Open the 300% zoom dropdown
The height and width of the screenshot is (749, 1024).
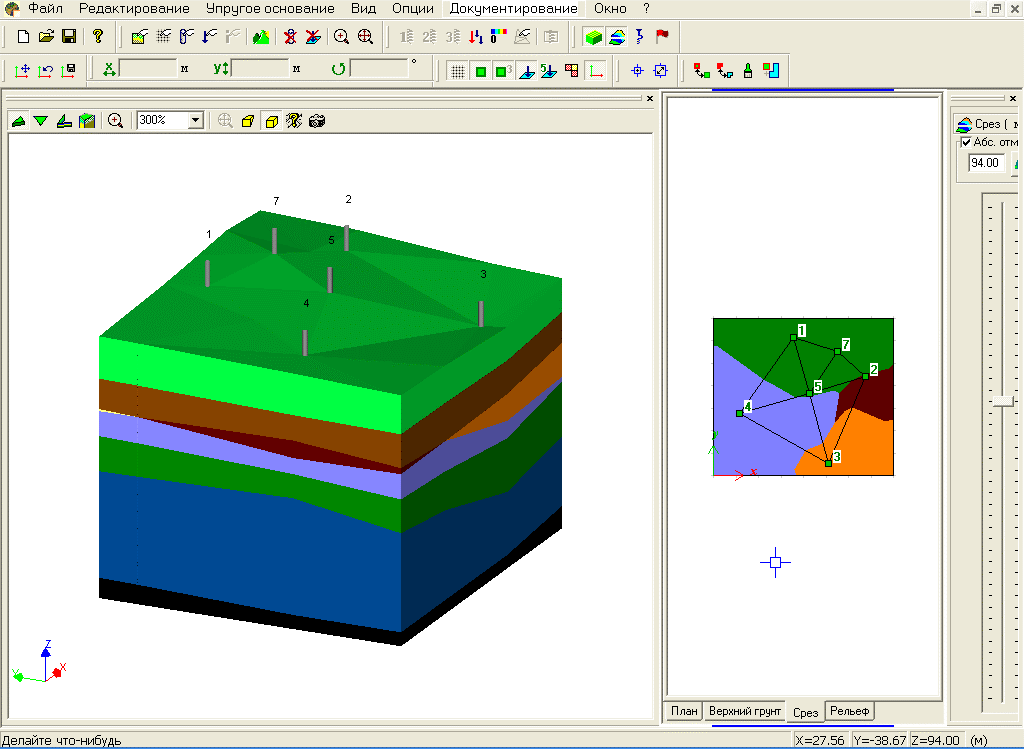click(x=196, y=120)
